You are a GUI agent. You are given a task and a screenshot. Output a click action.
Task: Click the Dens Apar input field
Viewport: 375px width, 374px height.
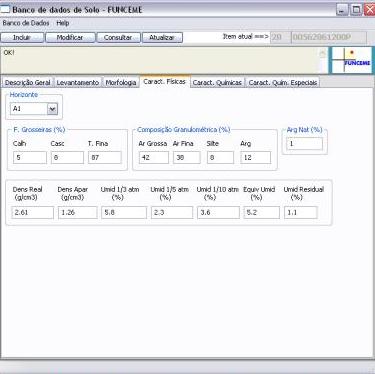pos(78,212)
